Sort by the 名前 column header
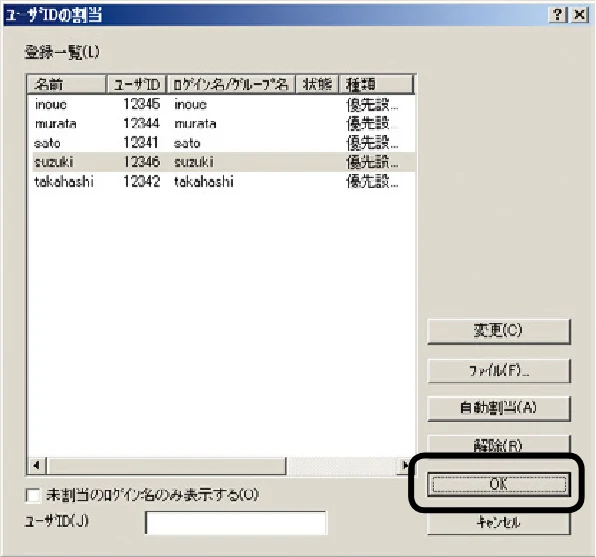Image resolution: width=596 pixels, height=557 pixels. (x=66, y=84)
